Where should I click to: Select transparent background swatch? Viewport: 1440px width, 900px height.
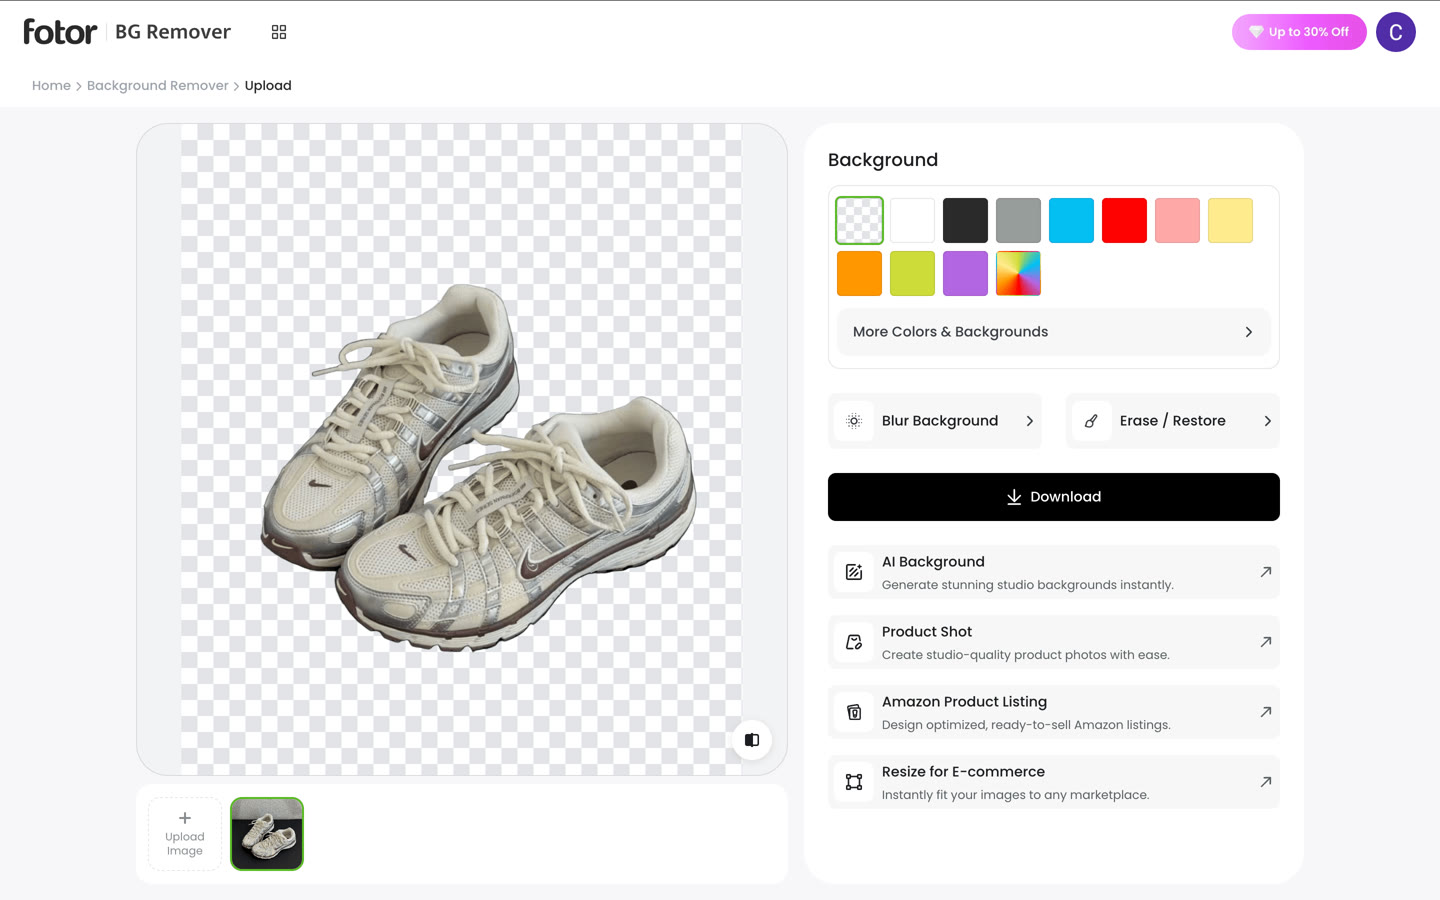[x=859, y=220]
